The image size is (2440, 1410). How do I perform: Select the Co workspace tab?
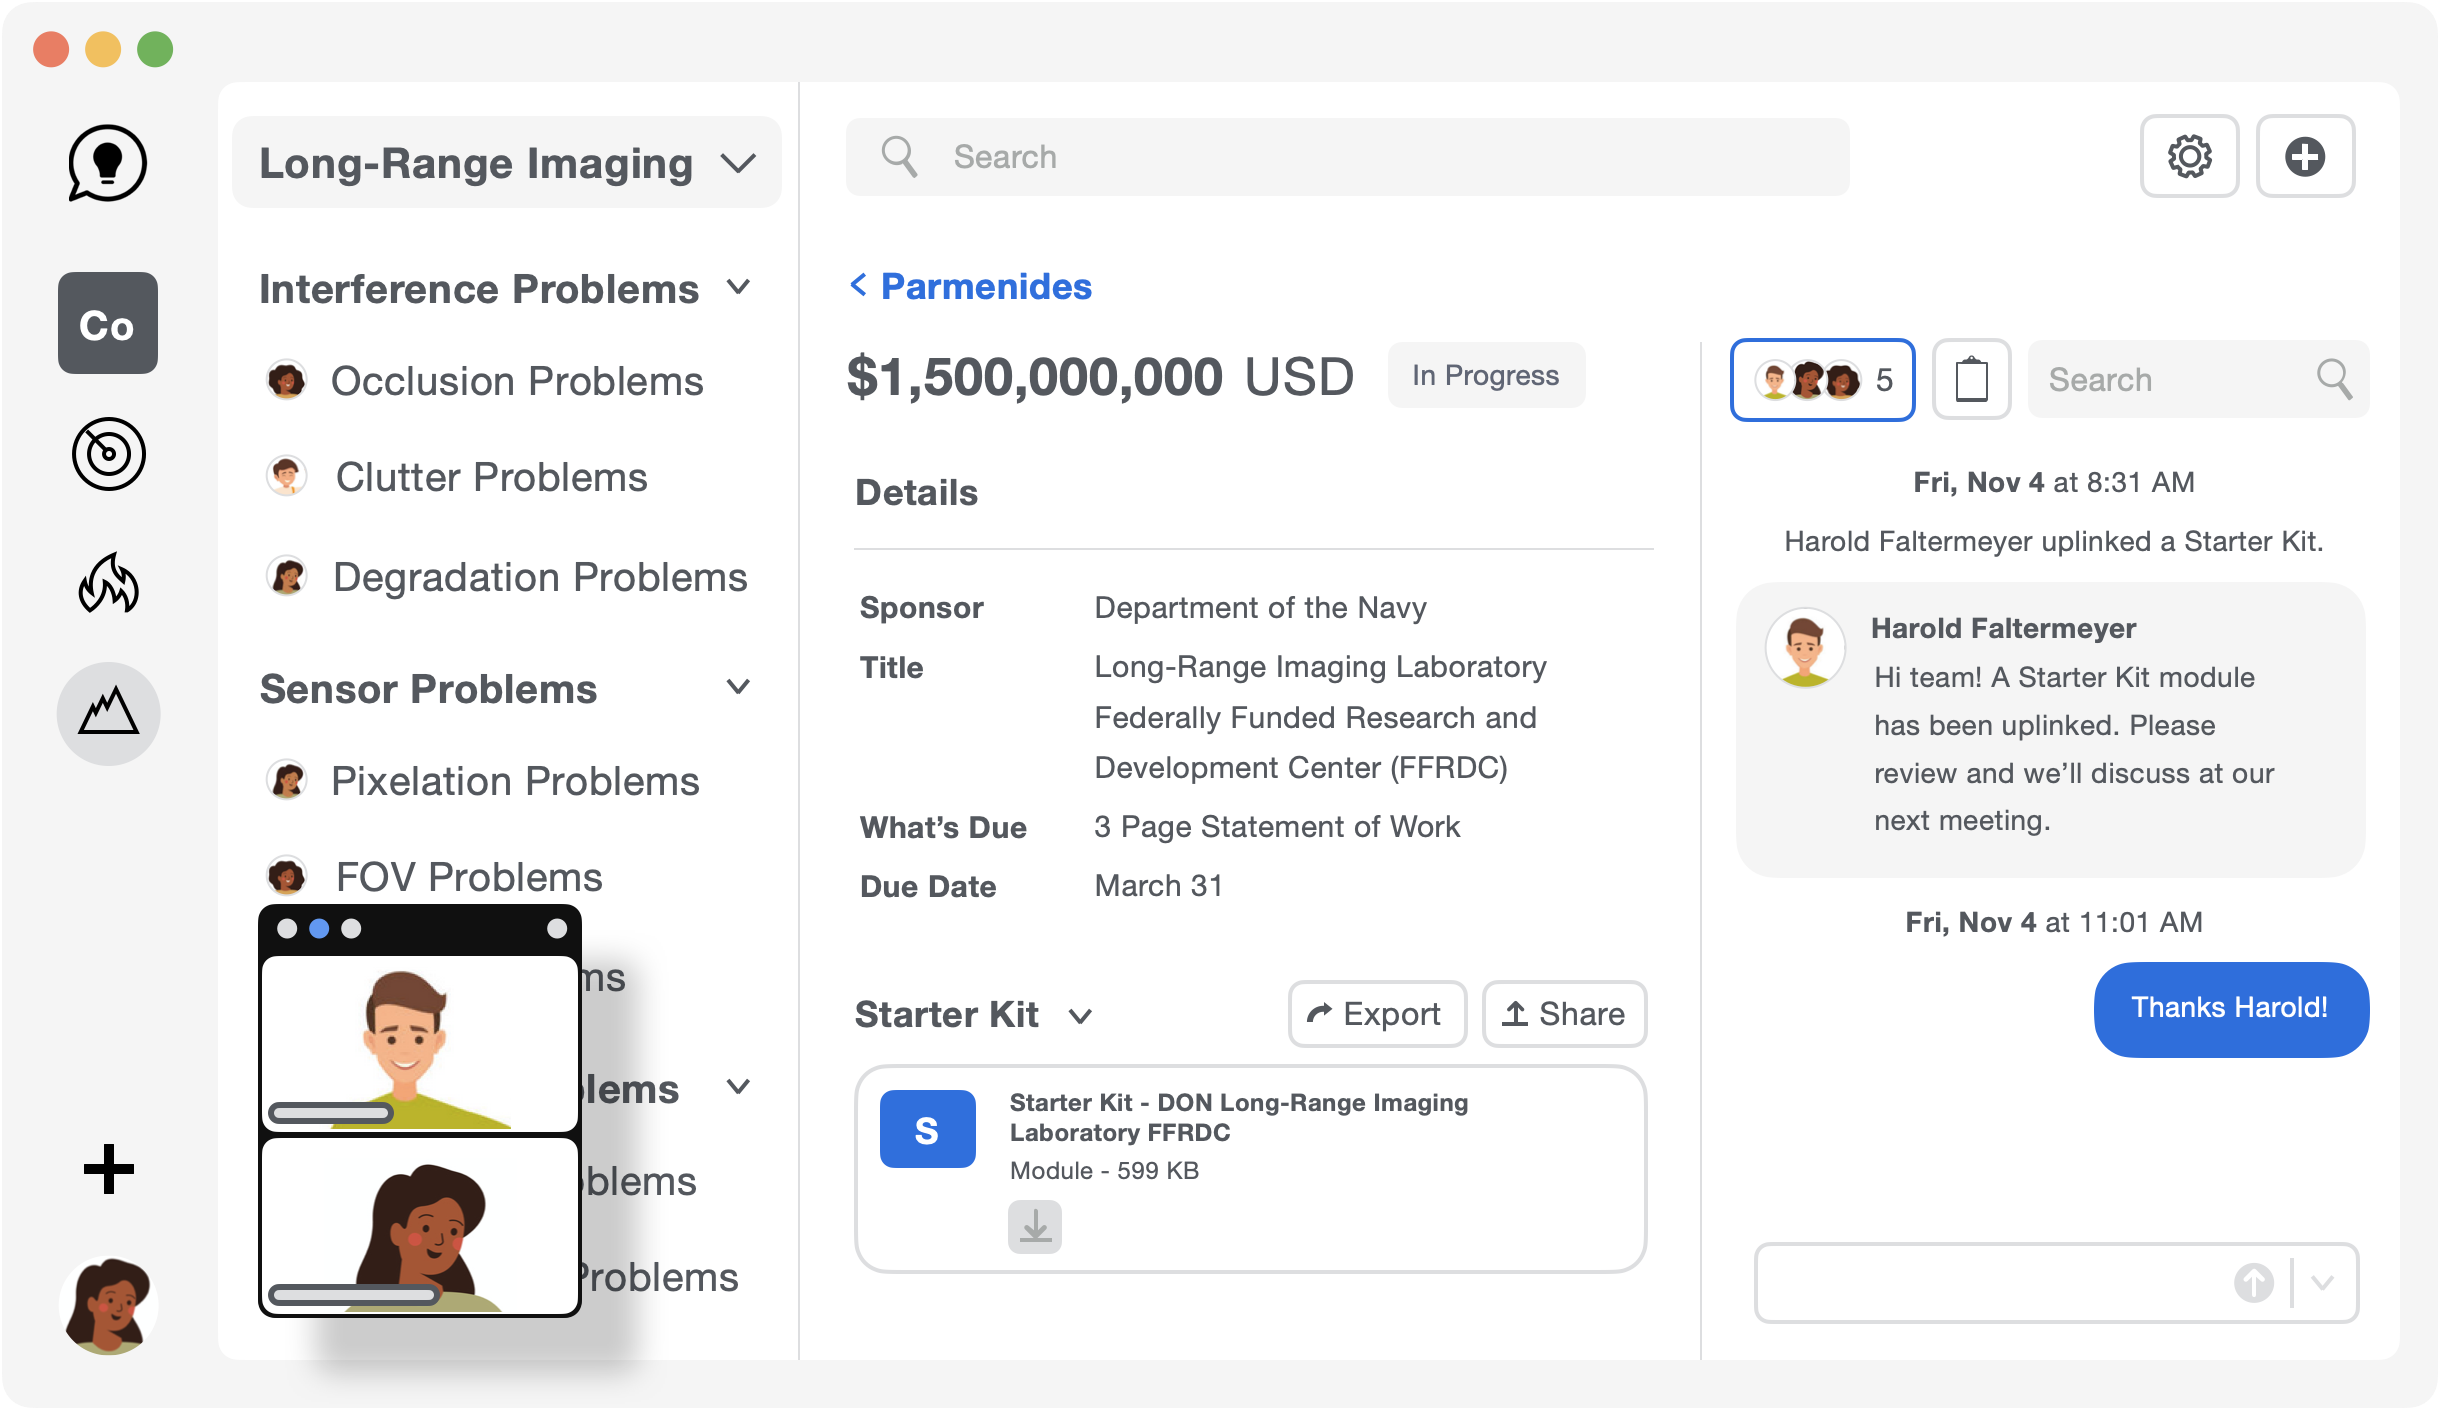coord(107,323)
